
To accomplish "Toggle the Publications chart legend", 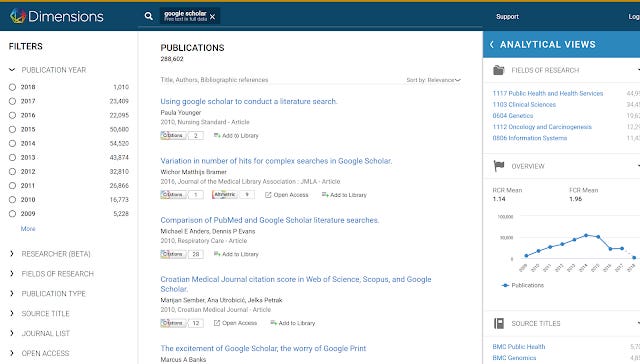I will 522,285.
